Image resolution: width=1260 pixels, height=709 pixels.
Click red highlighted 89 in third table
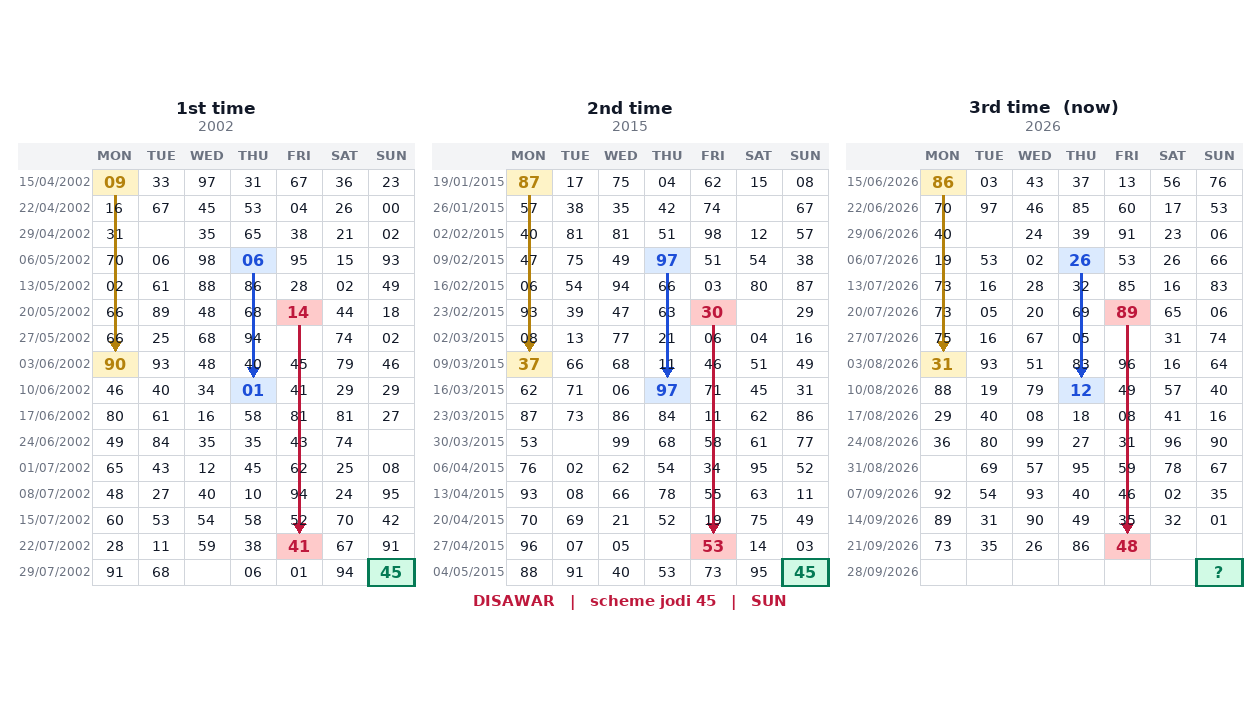(x=1127, y=312)
